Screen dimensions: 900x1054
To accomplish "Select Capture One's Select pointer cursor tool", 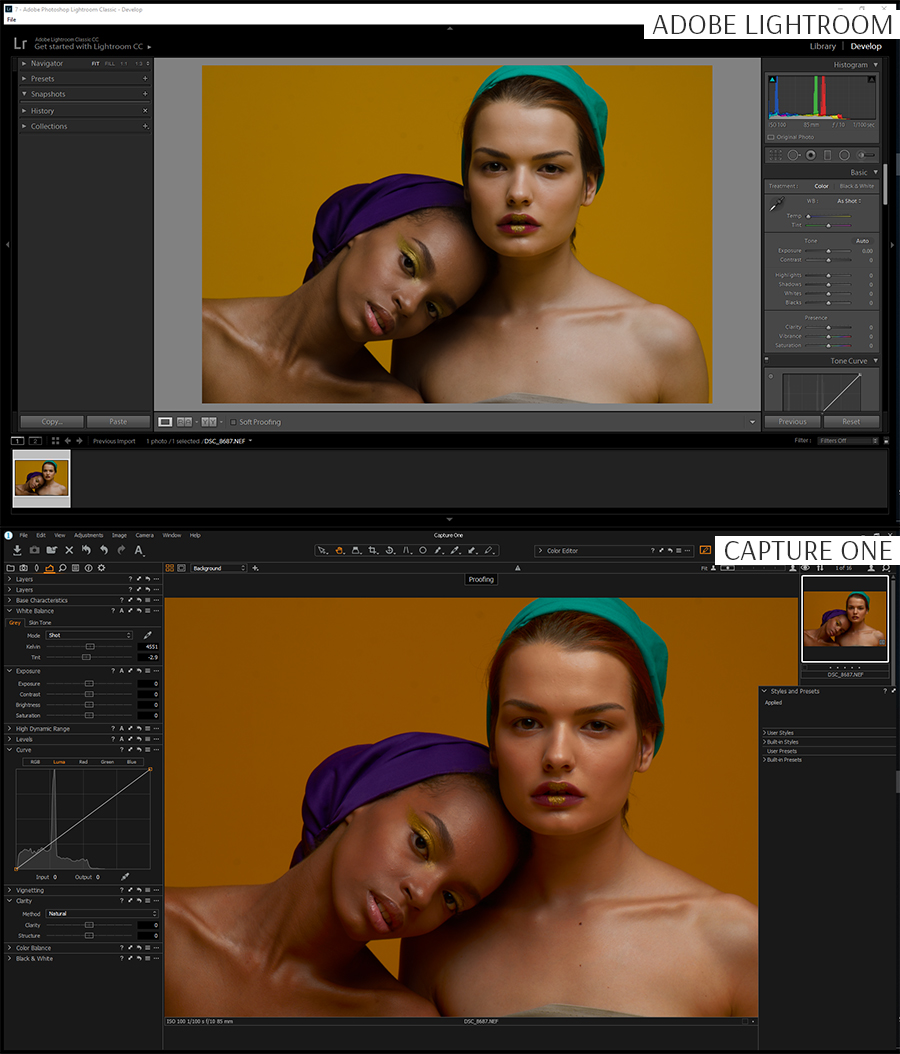I will coord(323,551).
